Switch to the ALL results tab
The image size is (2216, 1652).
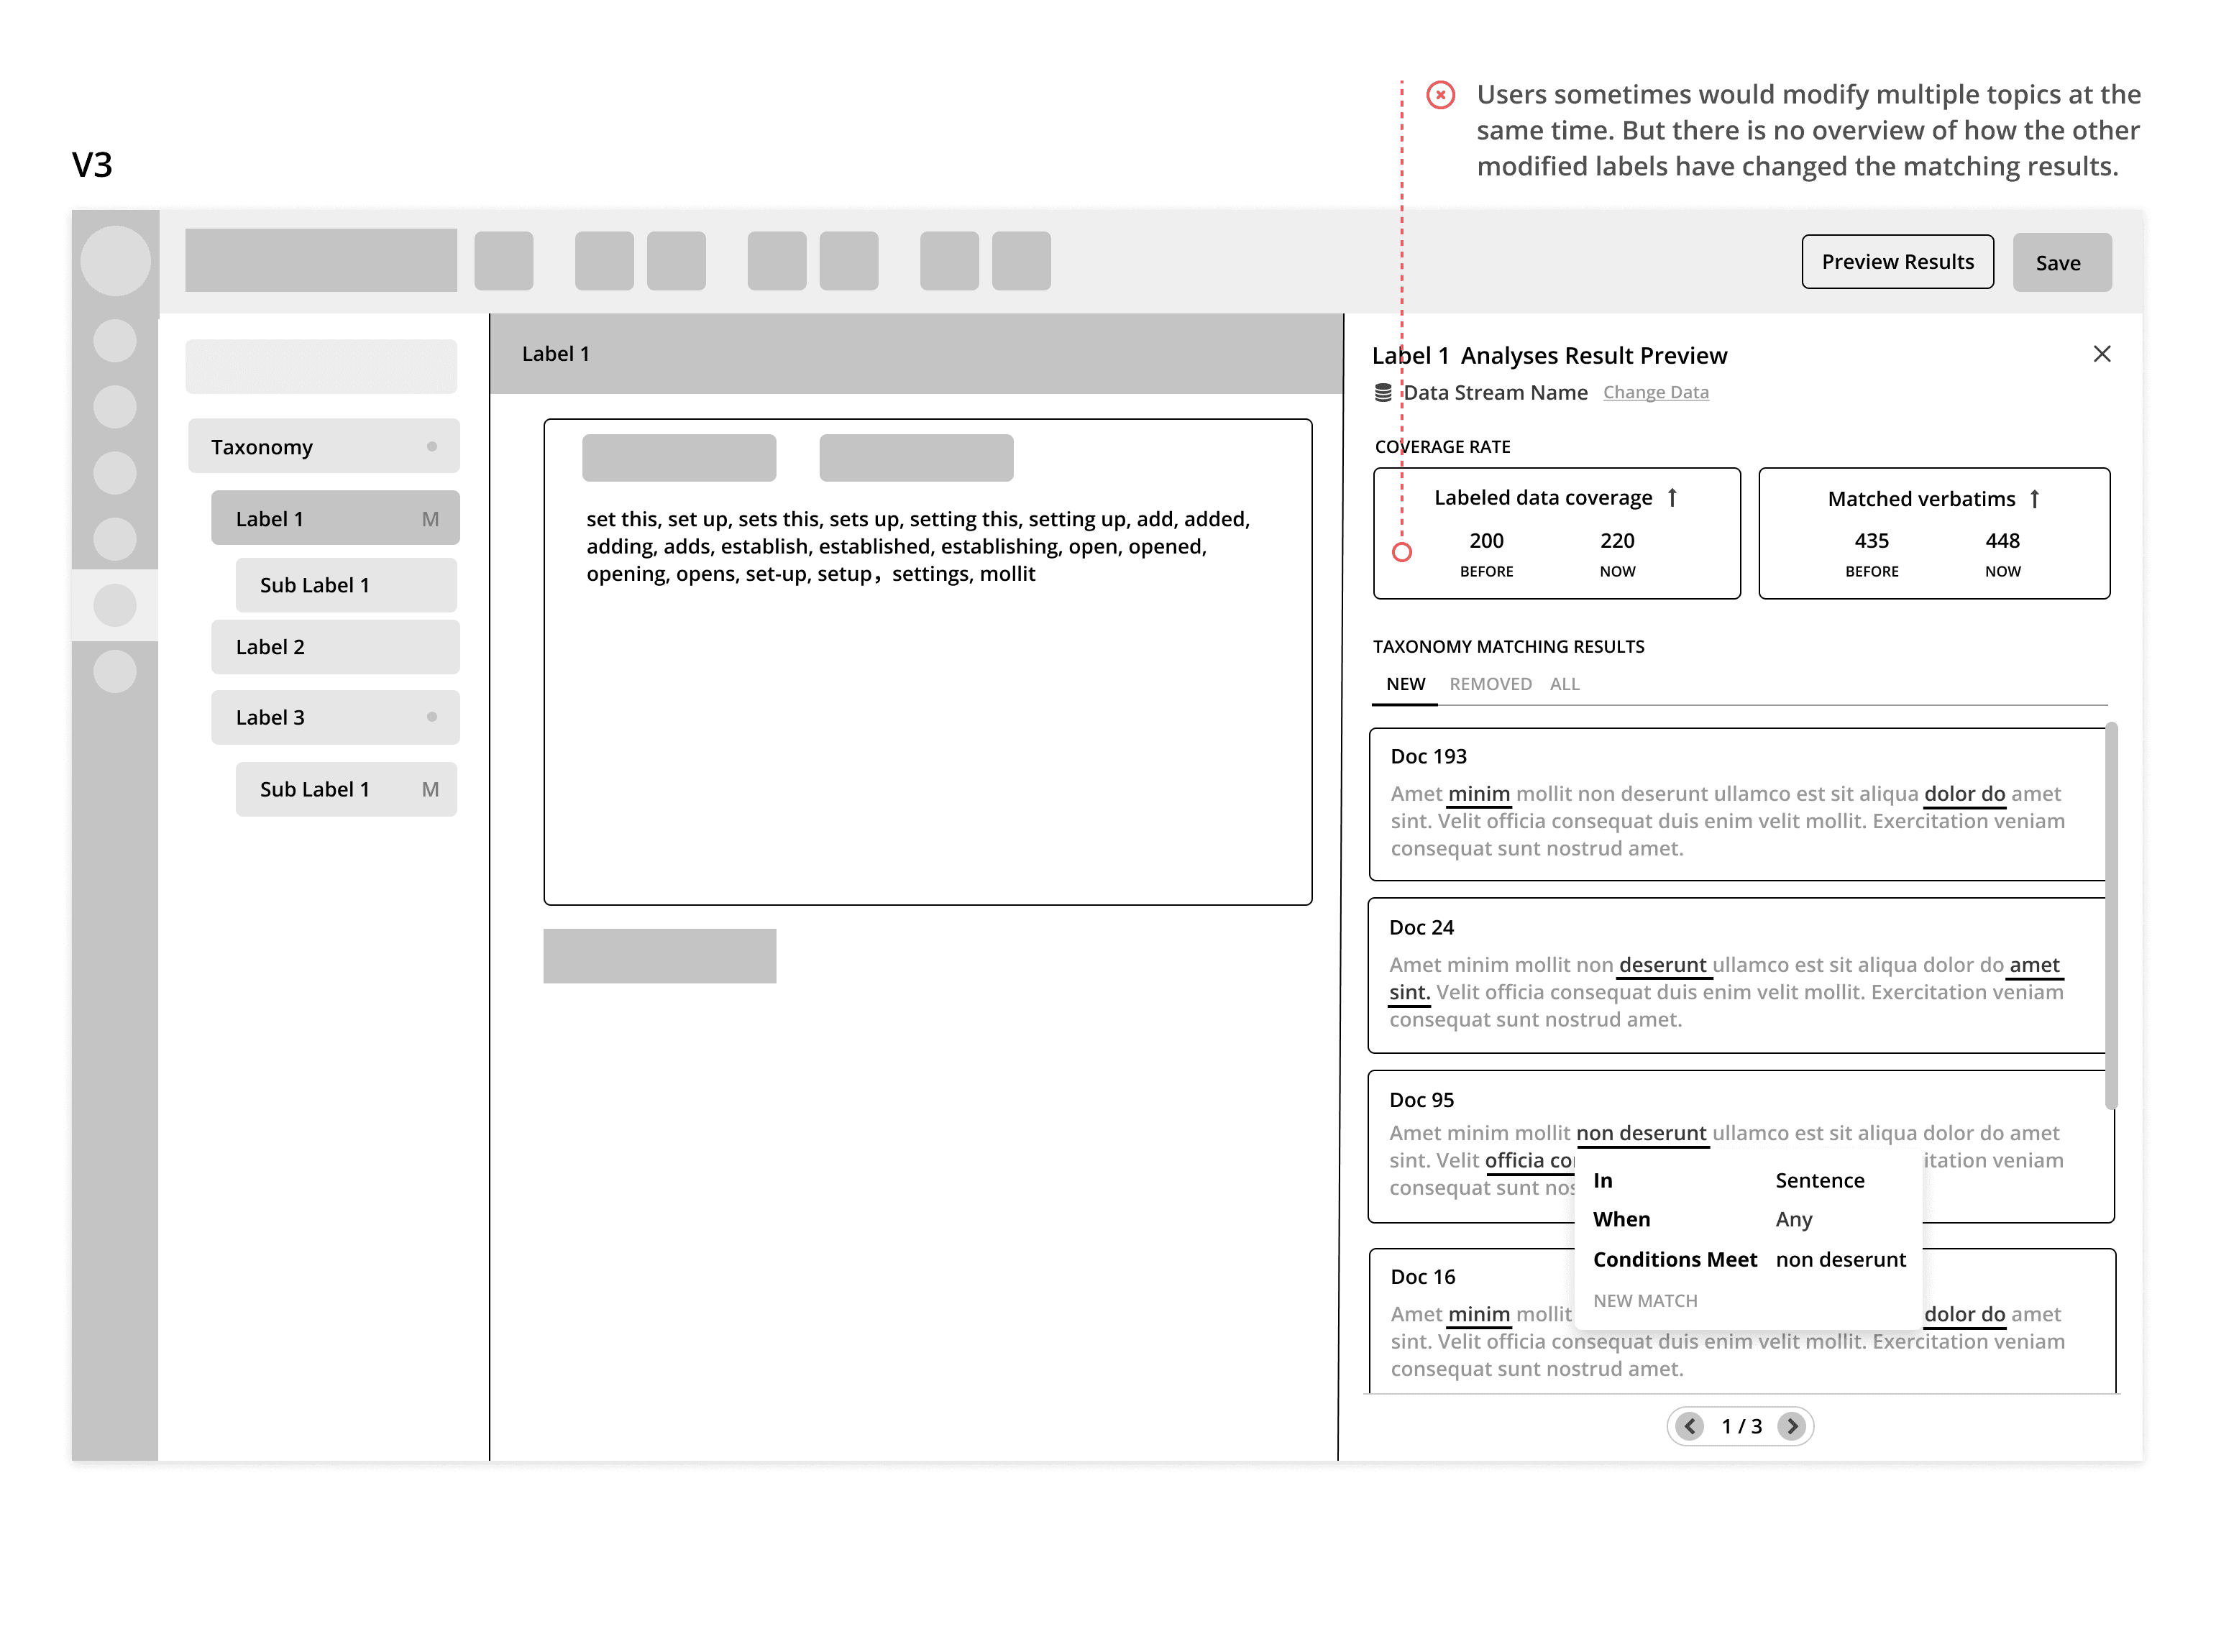1564,684
